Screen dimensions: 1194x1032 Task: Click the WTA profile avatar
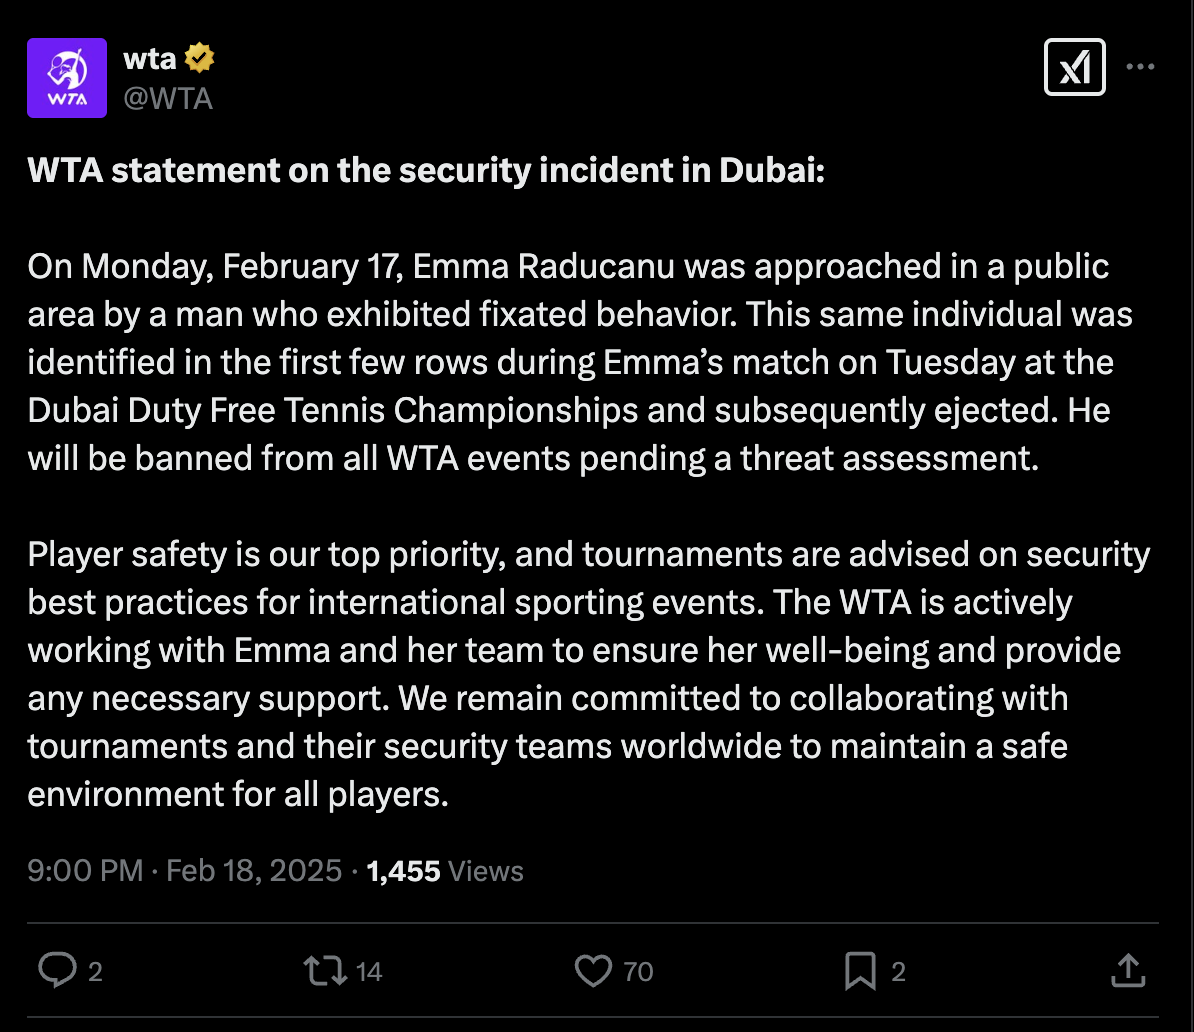click(67, 78)
